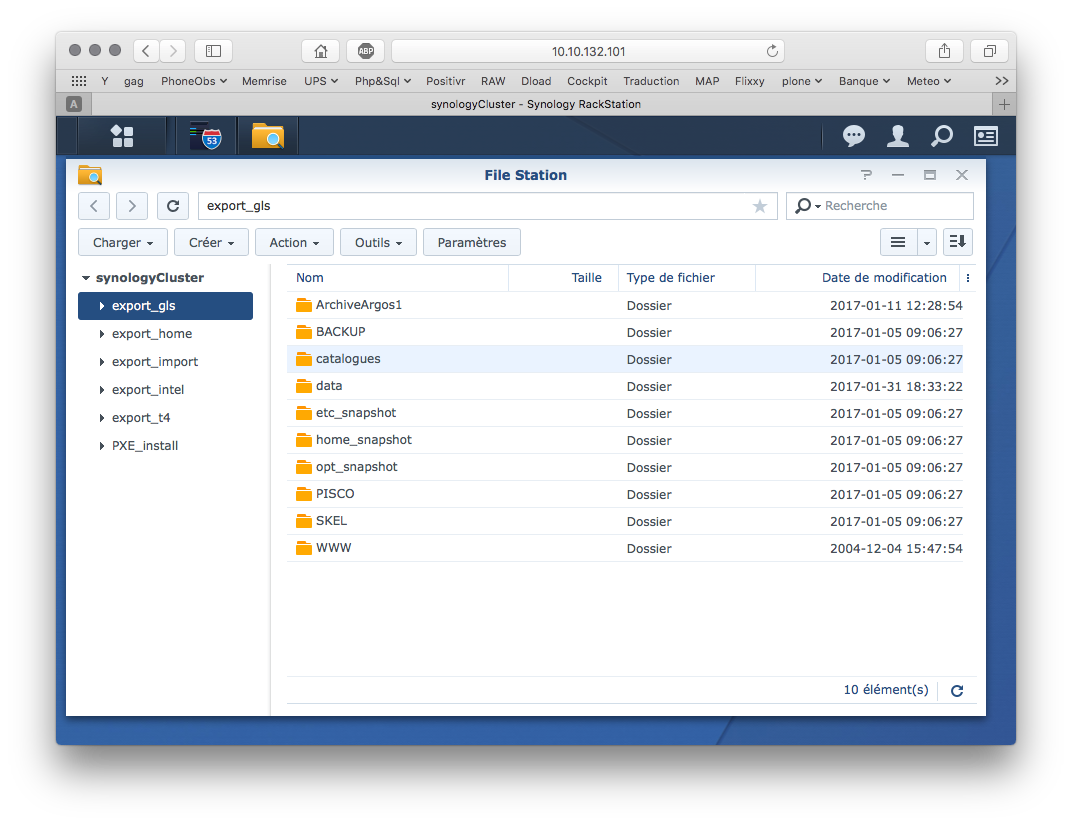1072x825 pixels.
Task: Add export_gls to favorites with star
Action: [x=760, y=206]
